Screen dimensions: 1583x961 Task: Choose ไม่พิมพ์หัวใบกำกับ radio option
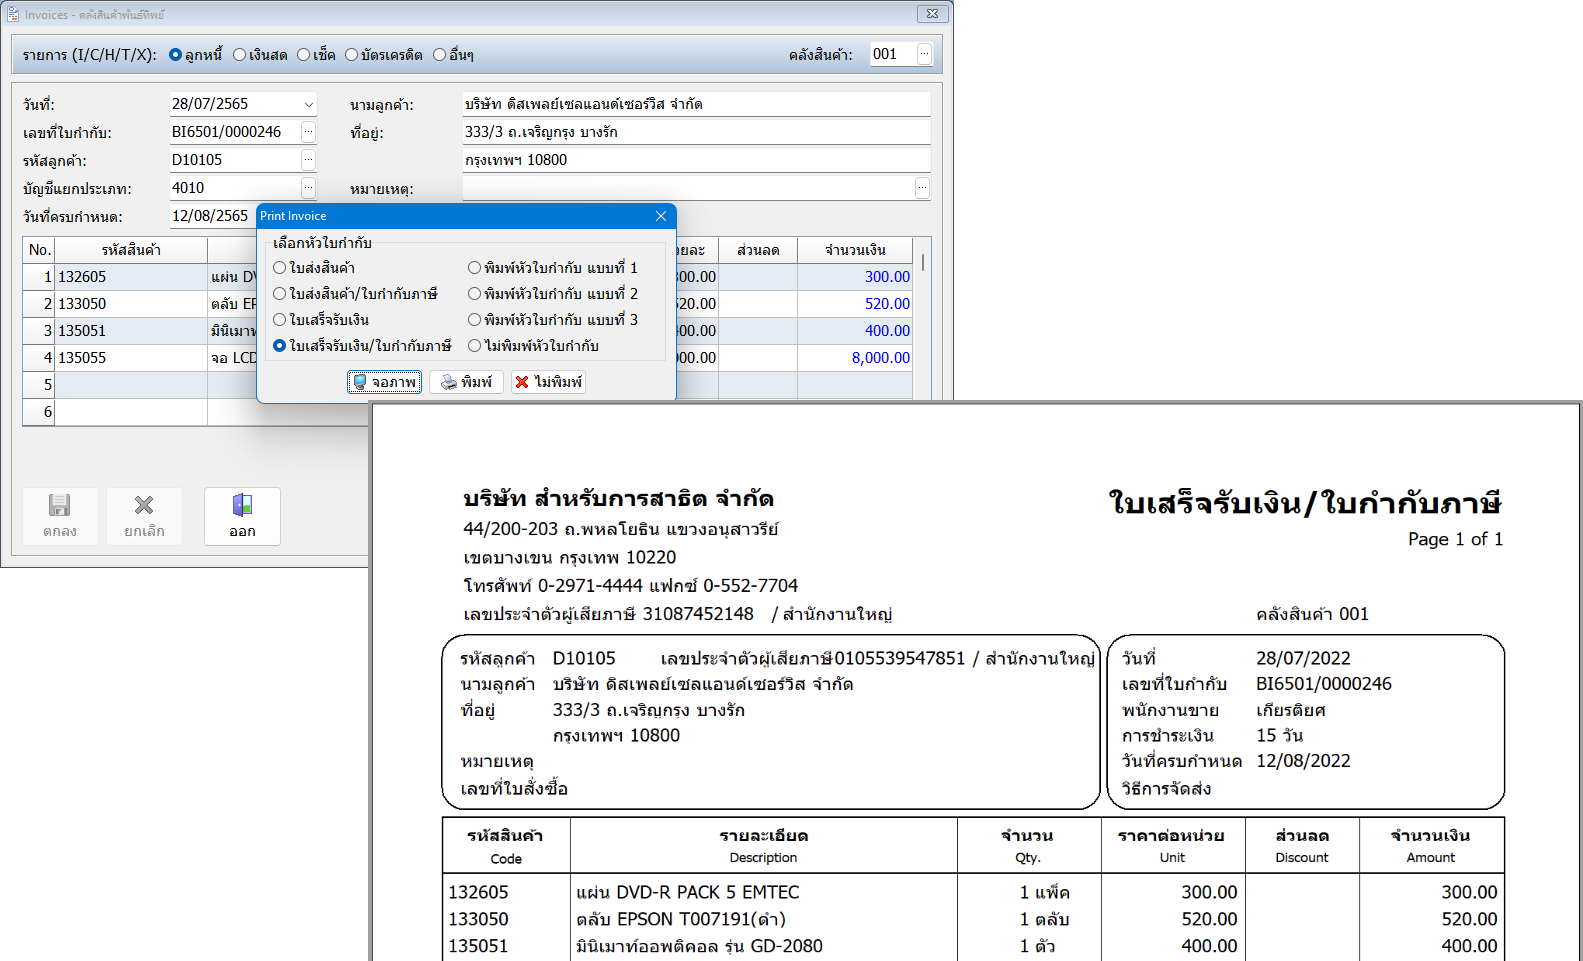coord(475,346)
